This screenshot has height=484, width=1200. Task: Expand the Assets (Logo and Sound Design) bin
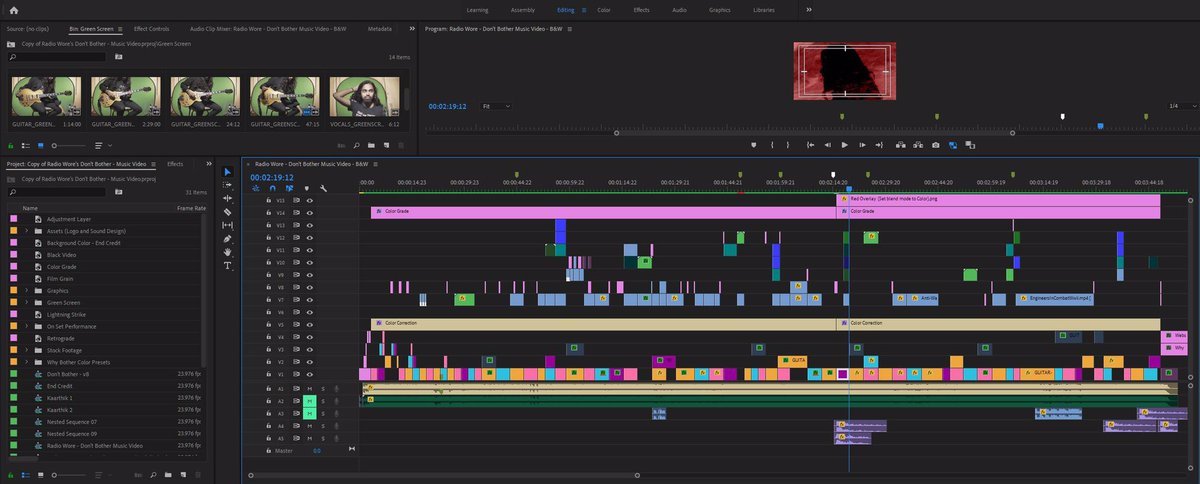click(27, 231)
